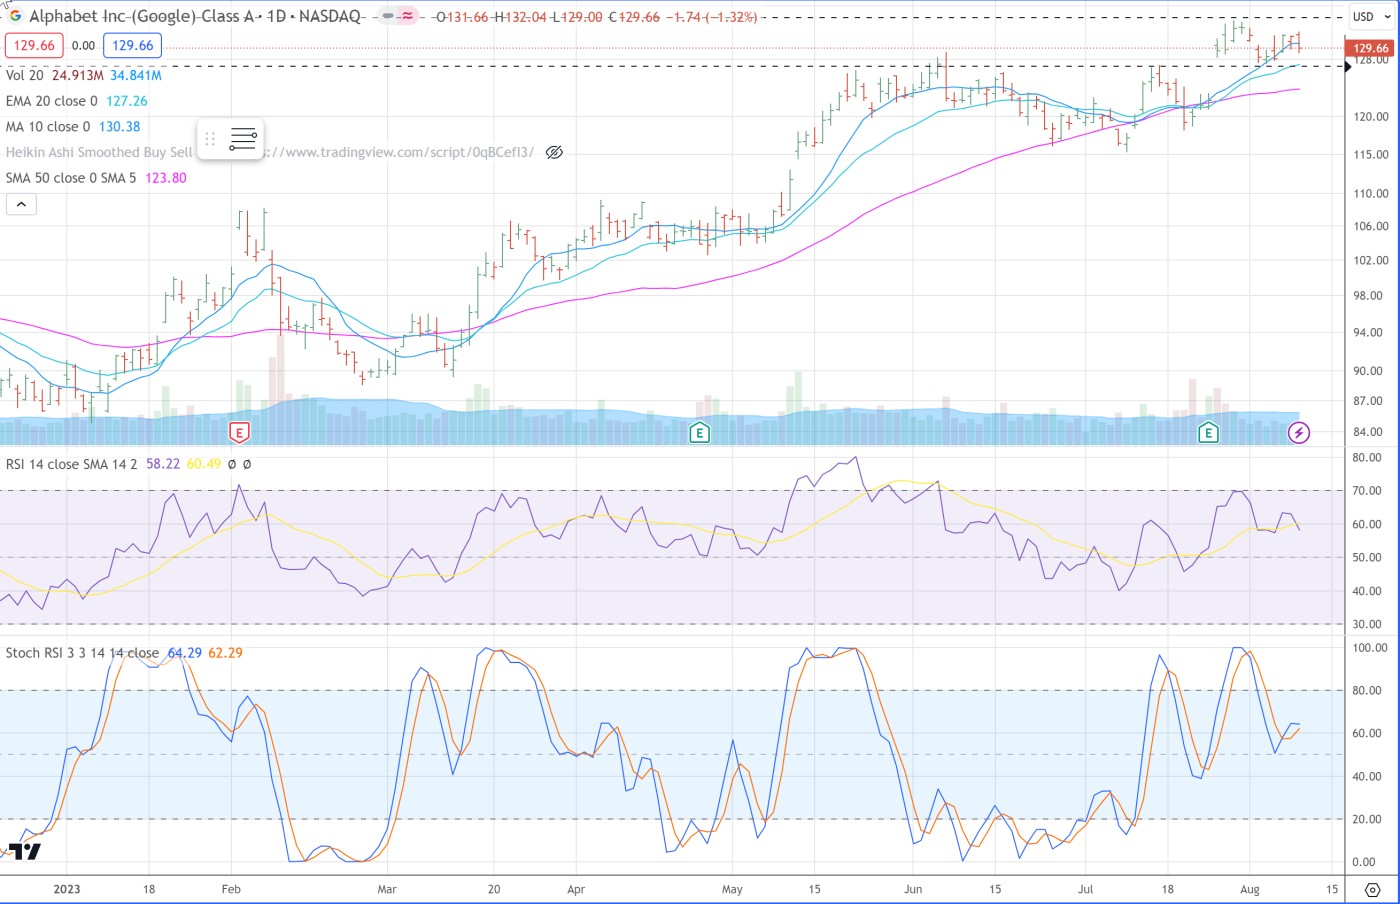Click the change value −1.74 (−1.32%)

pyautogui.click(x=712, y=17)
